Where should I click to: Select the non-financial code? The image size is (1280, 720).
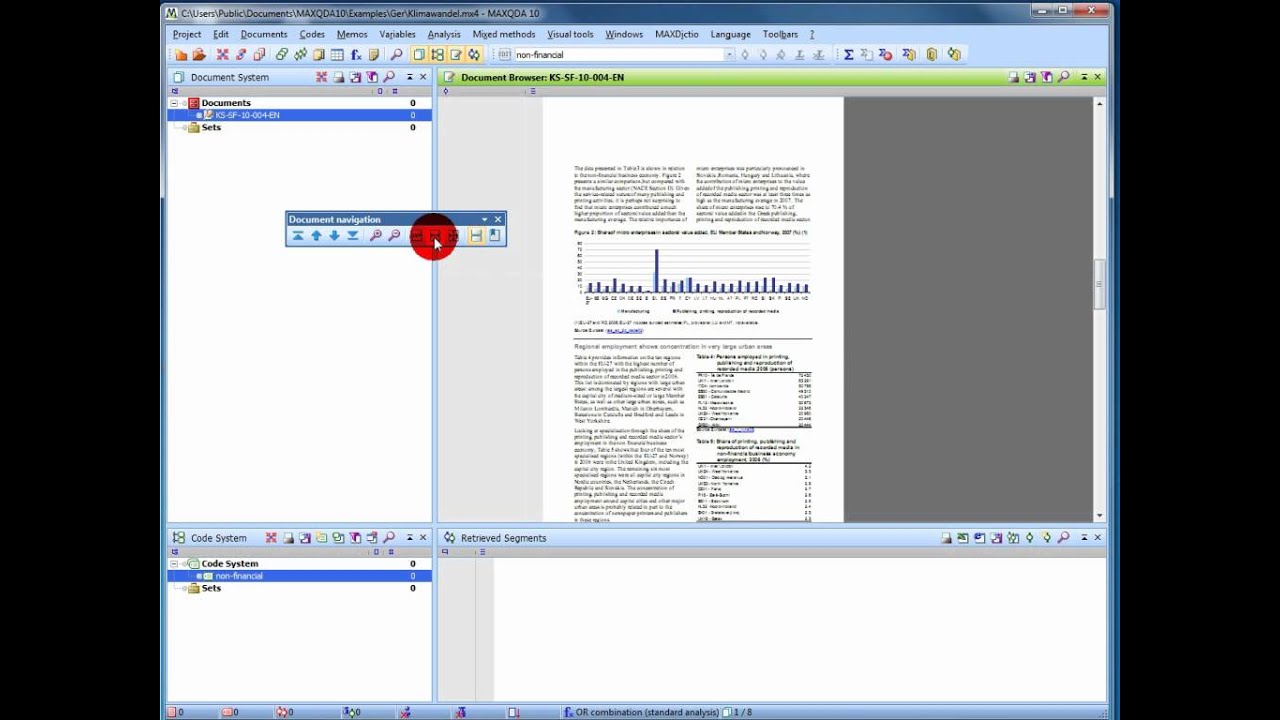239,576
